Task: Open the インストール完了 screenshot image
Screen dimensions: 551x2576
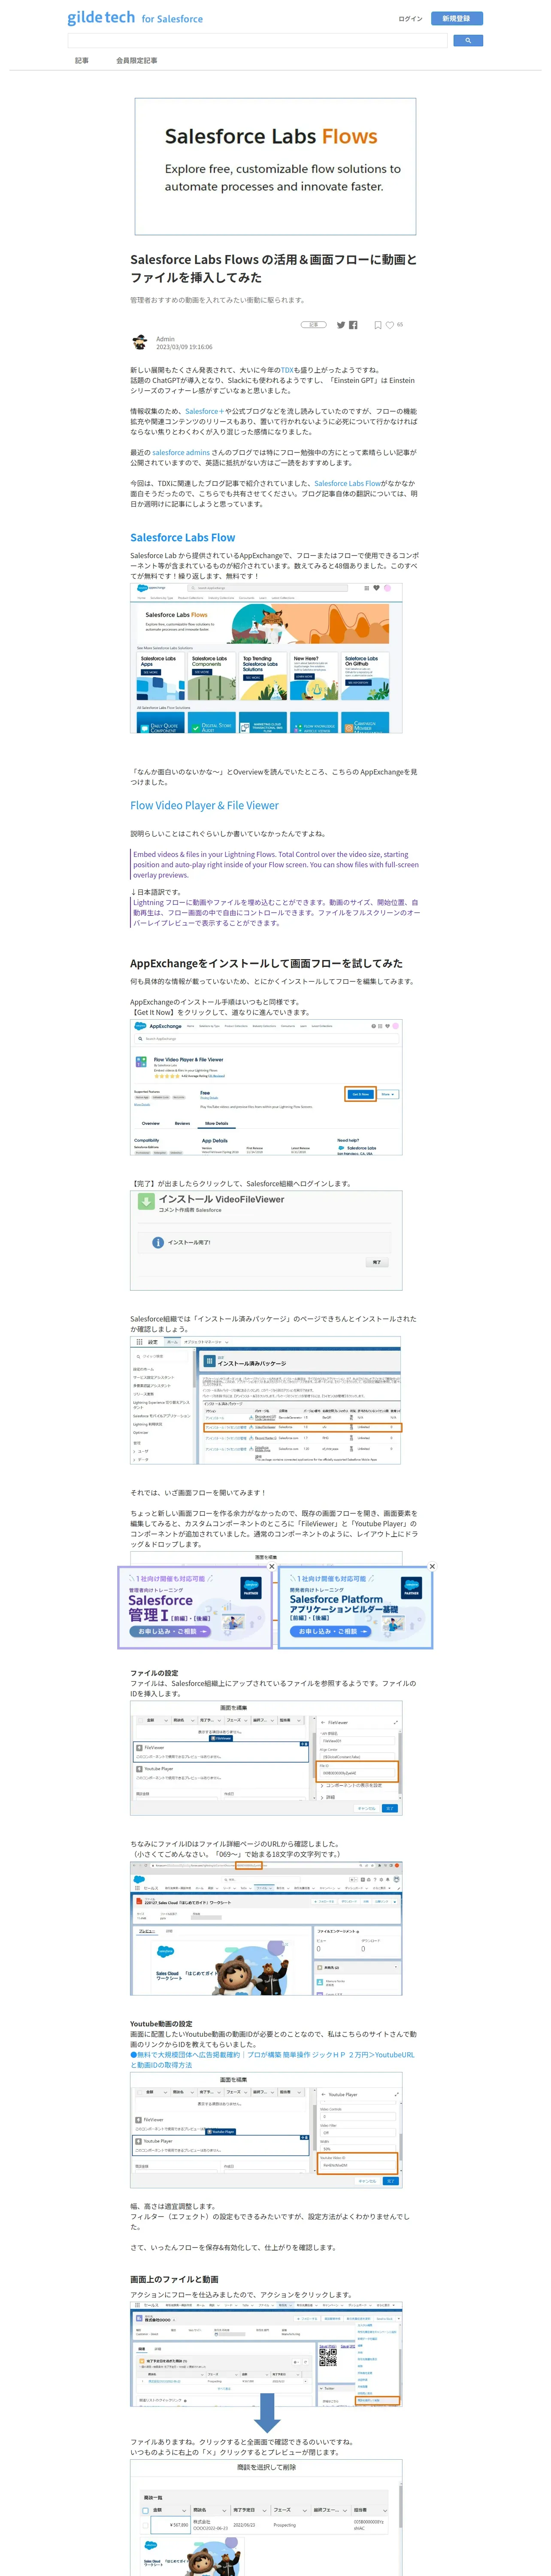Action: 266,1240
